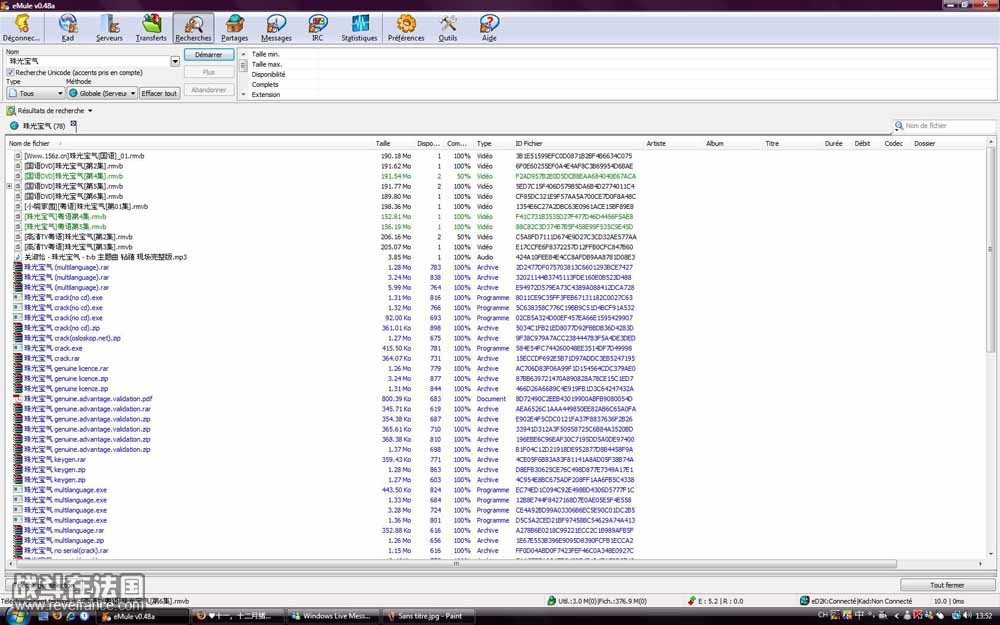This screenshot has height=625, width=1000.
Task: Click the 珠光宝气 genuine licence.rar icon
Action: tap(18, 369)
